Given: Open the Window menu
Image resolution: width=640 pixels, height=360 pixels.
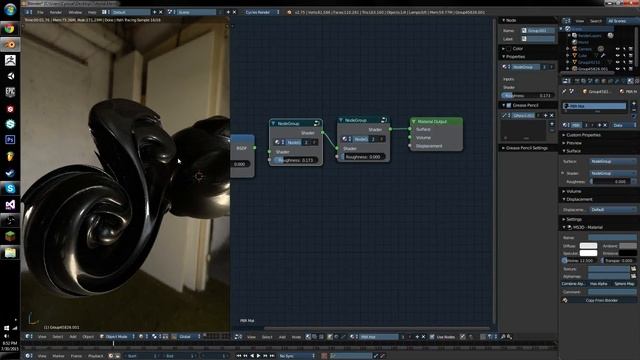Looking at the screenshot, I should (75, 12).
